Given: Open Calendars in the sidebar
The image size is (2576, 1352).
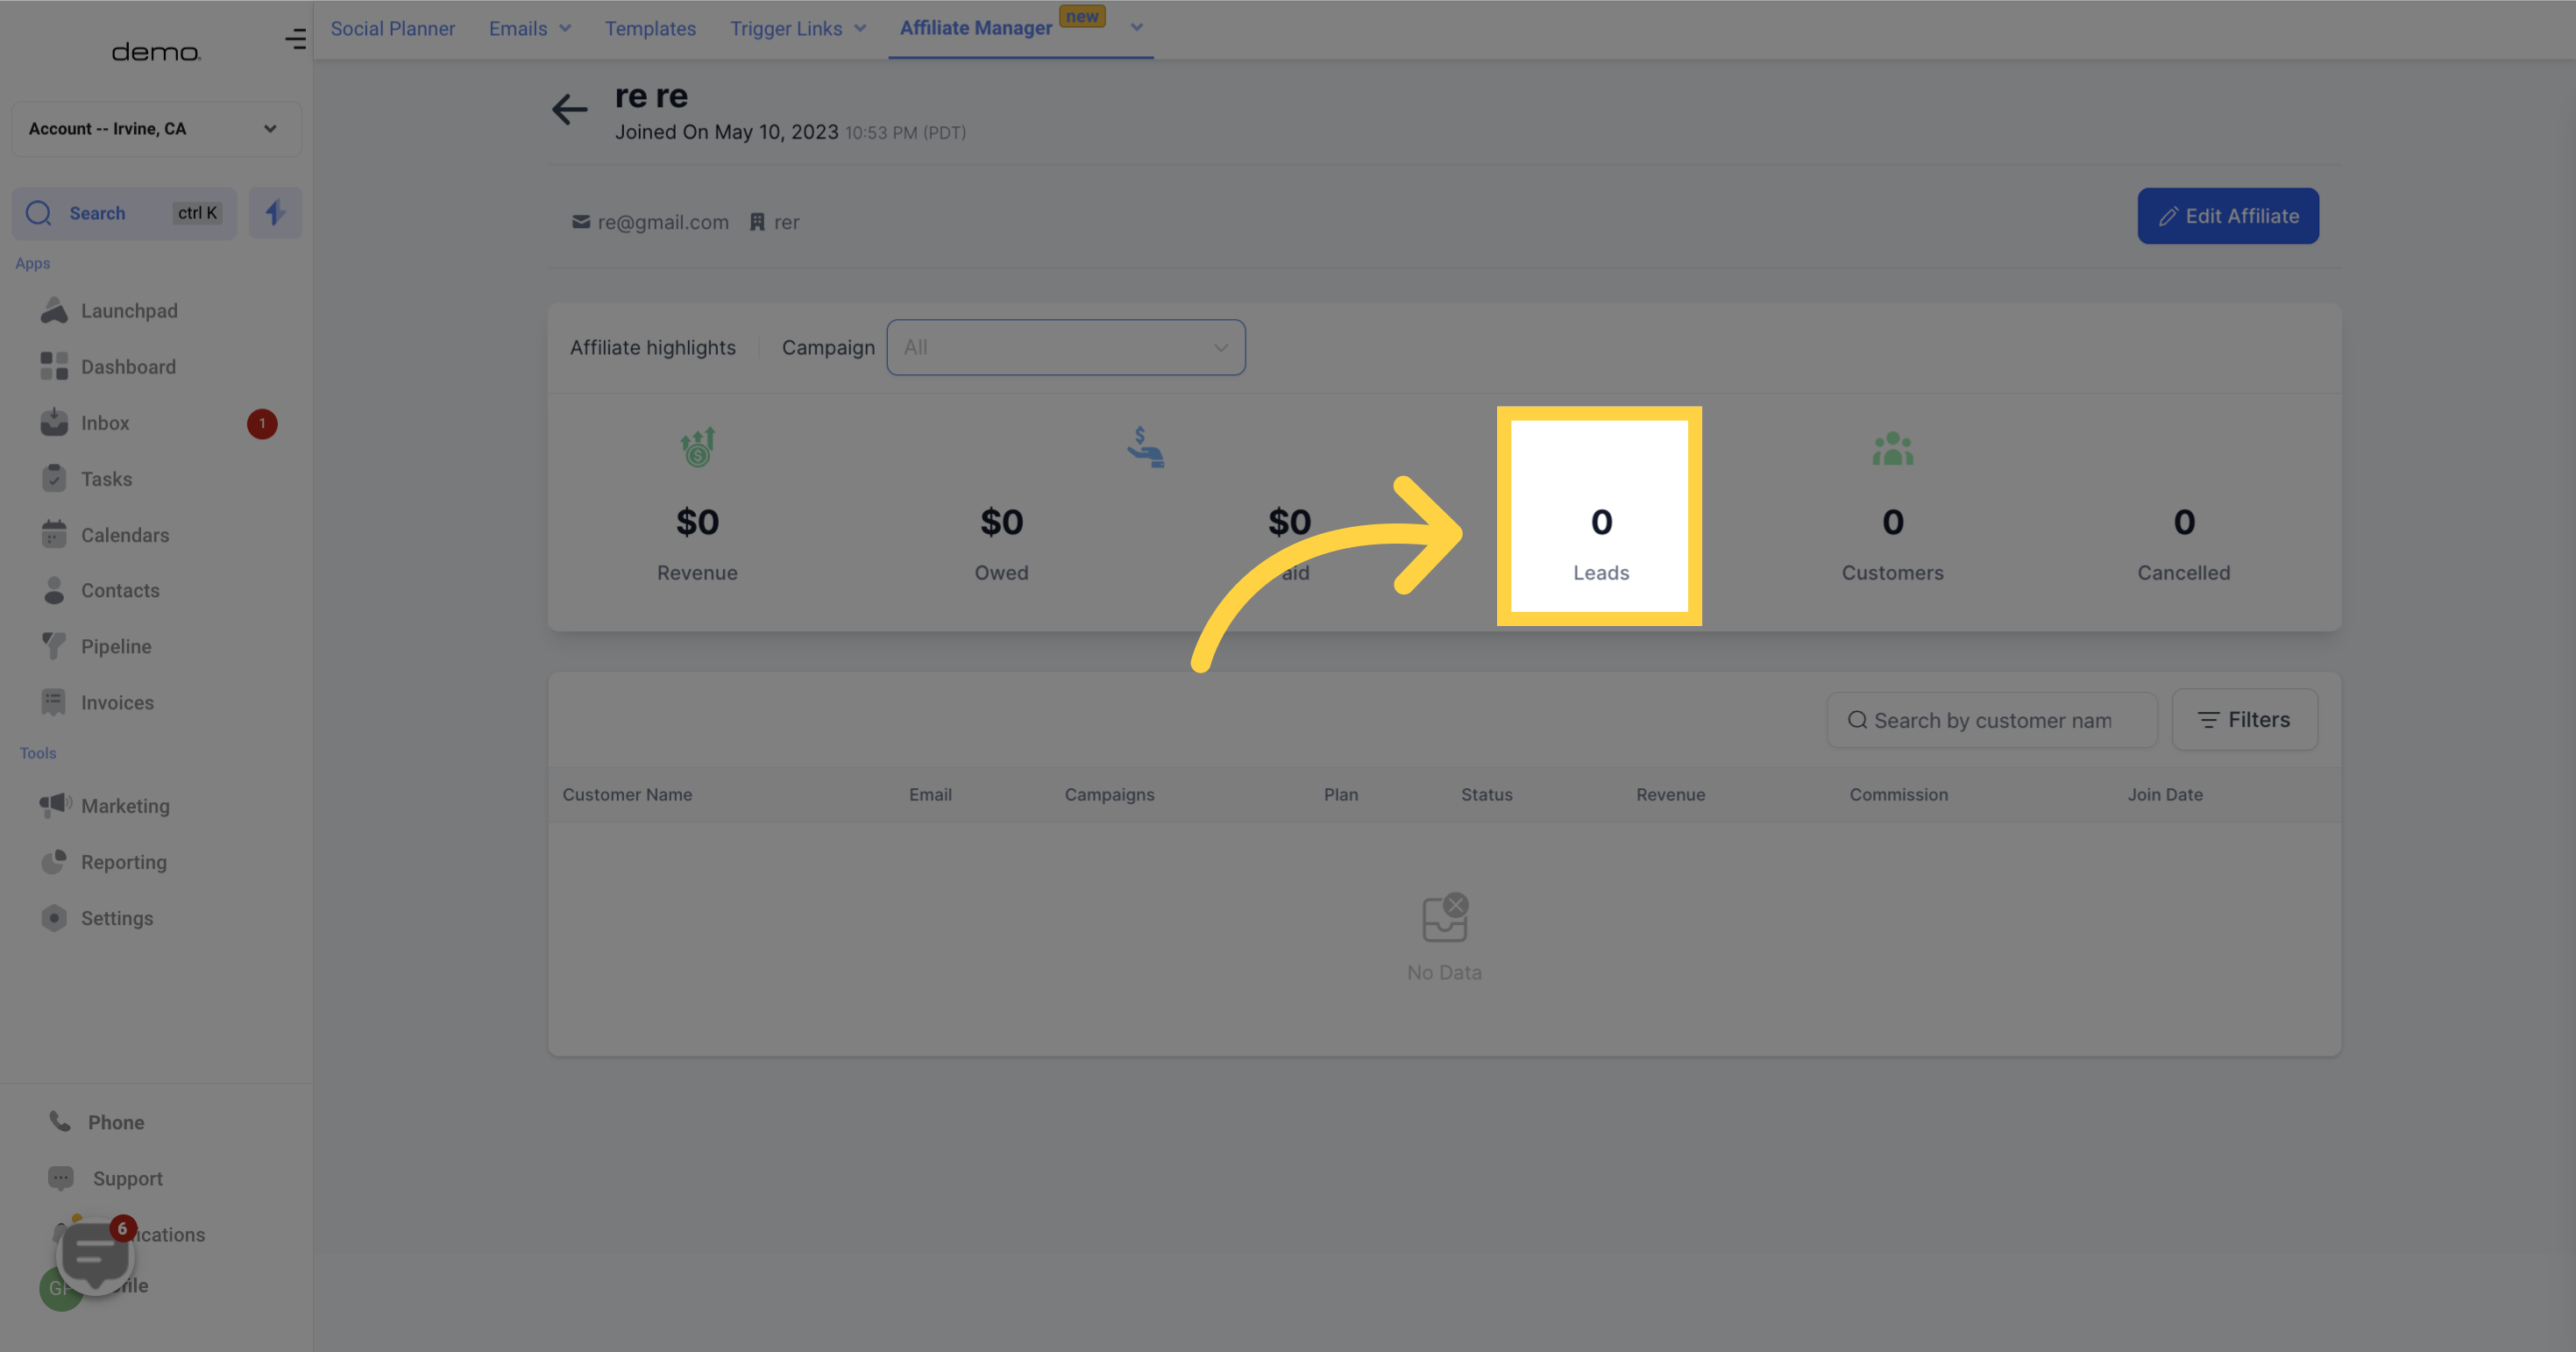Looking at the screenshot, I should tap(125, 535).
